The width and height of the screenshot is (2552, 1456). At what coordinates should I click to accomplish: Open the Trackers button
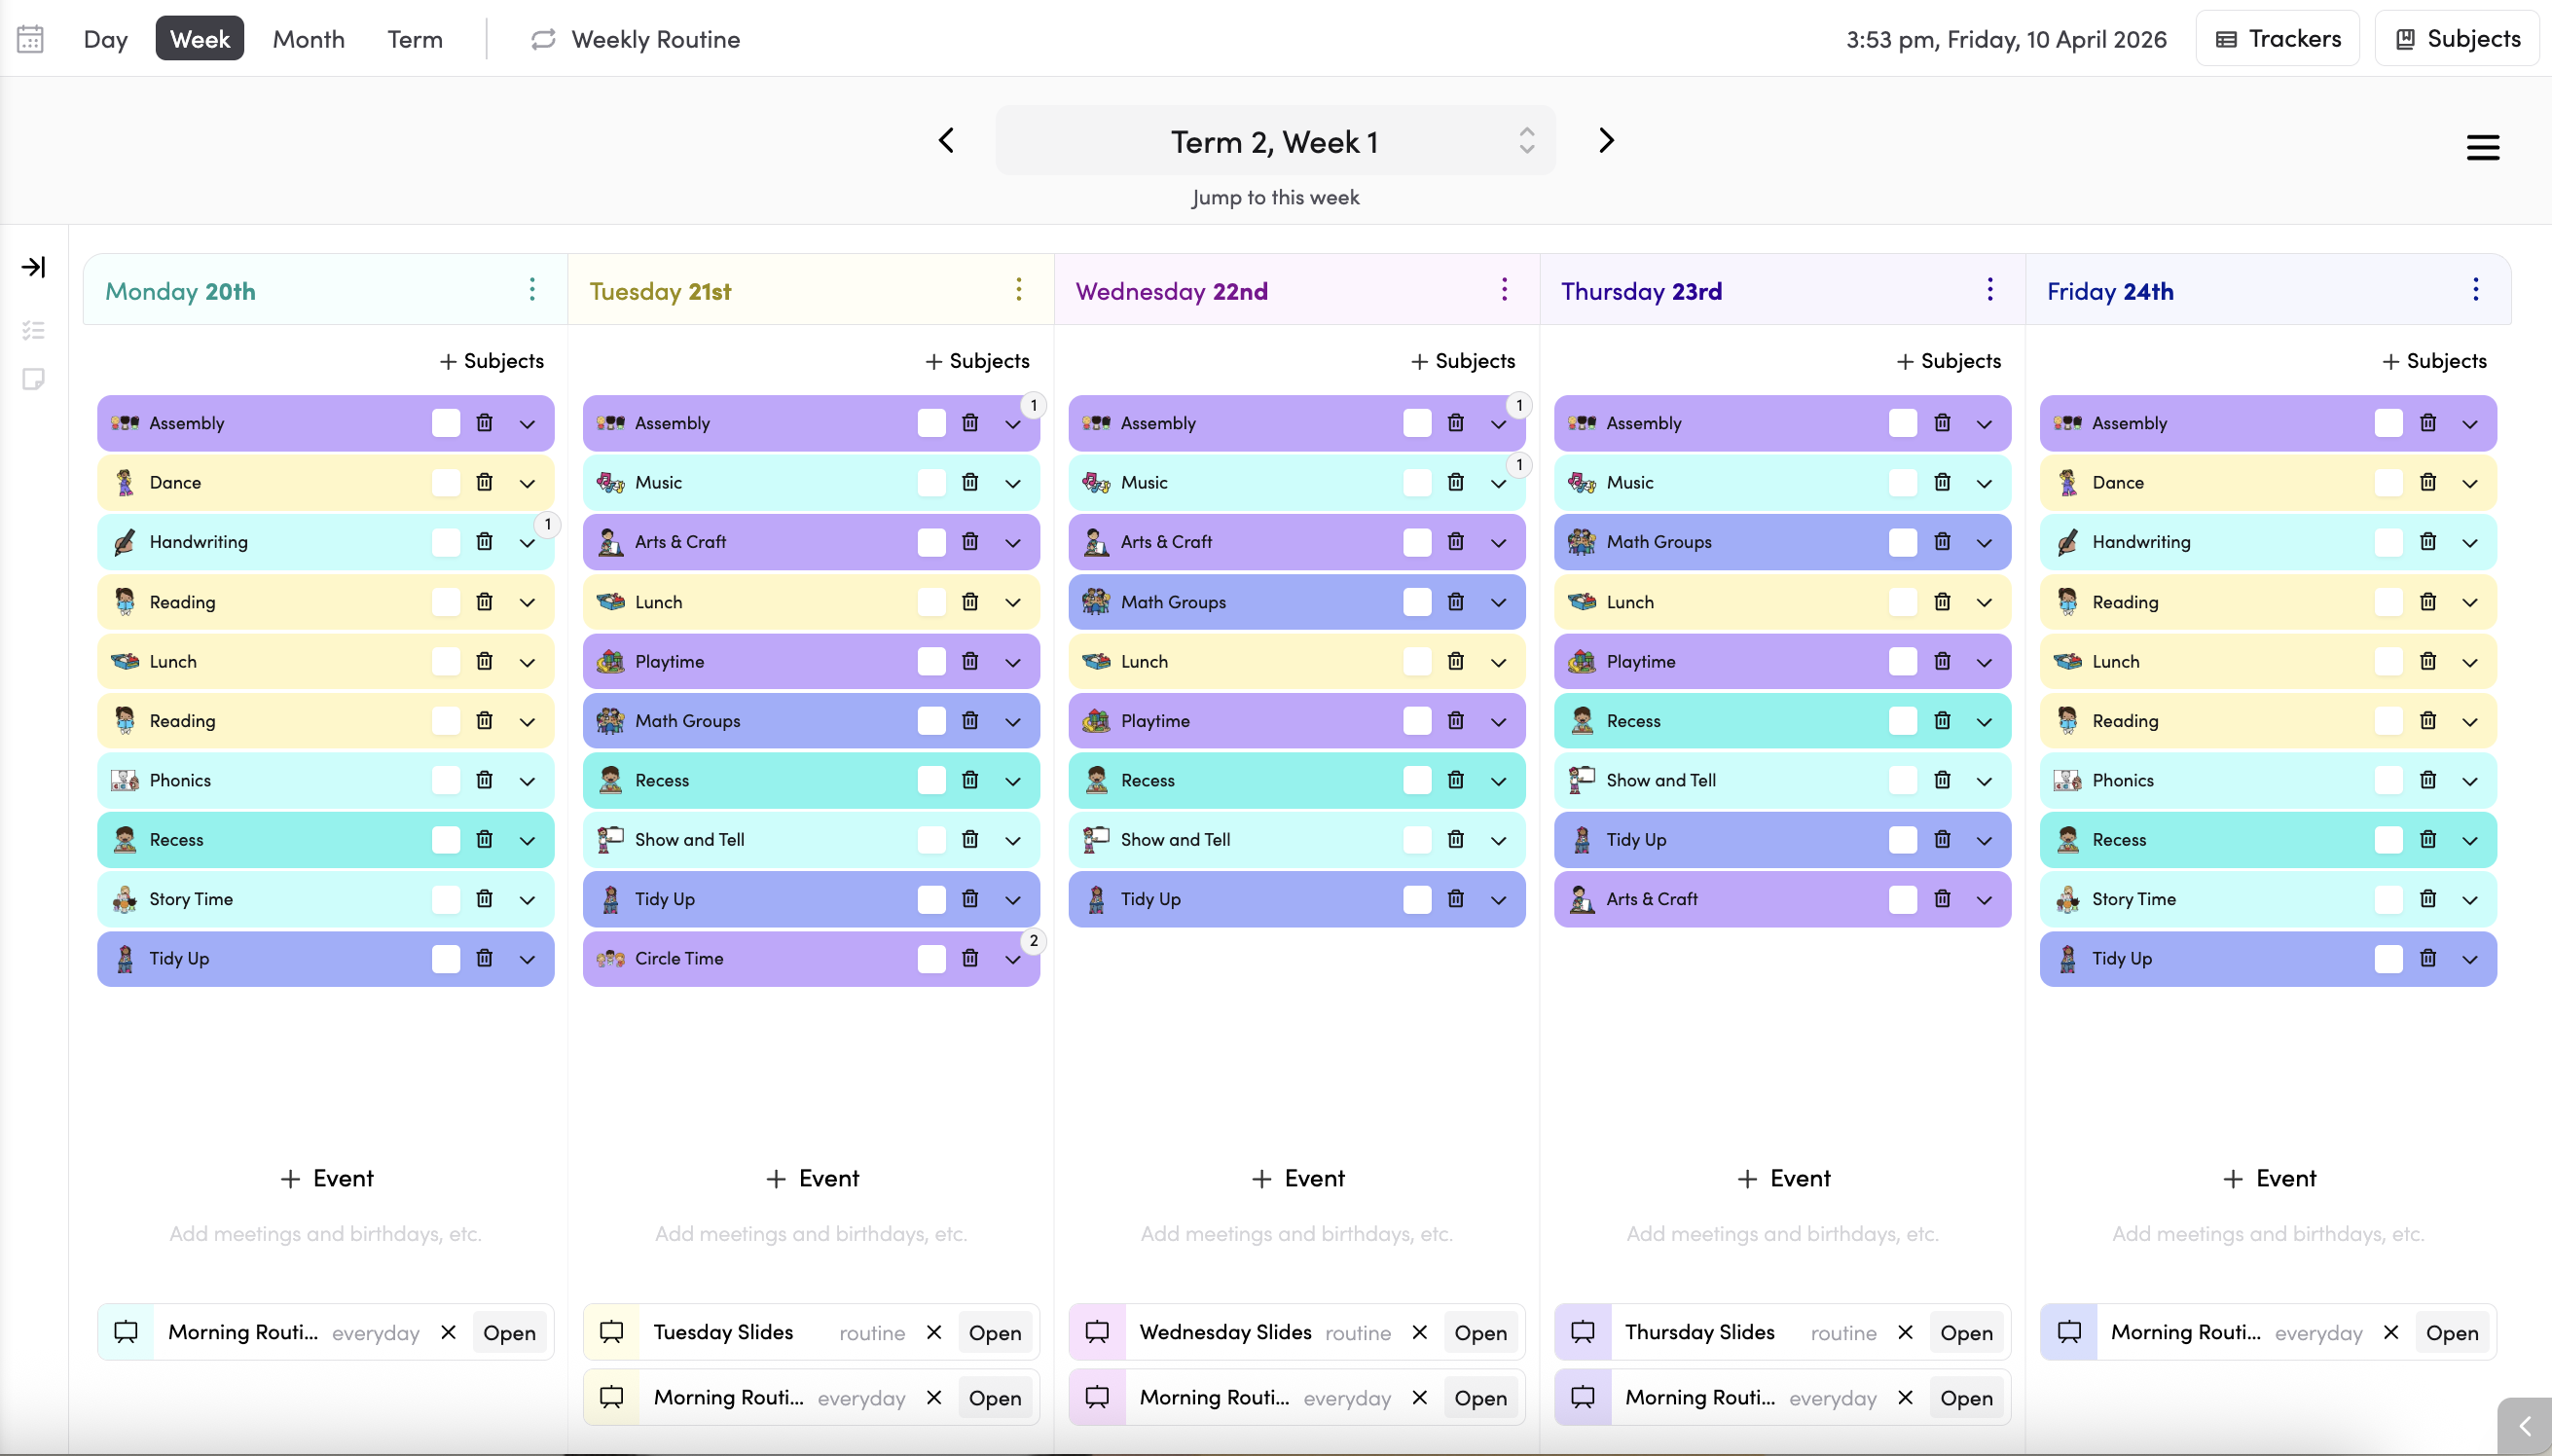pyautogui.click(x=2277, y=39)
